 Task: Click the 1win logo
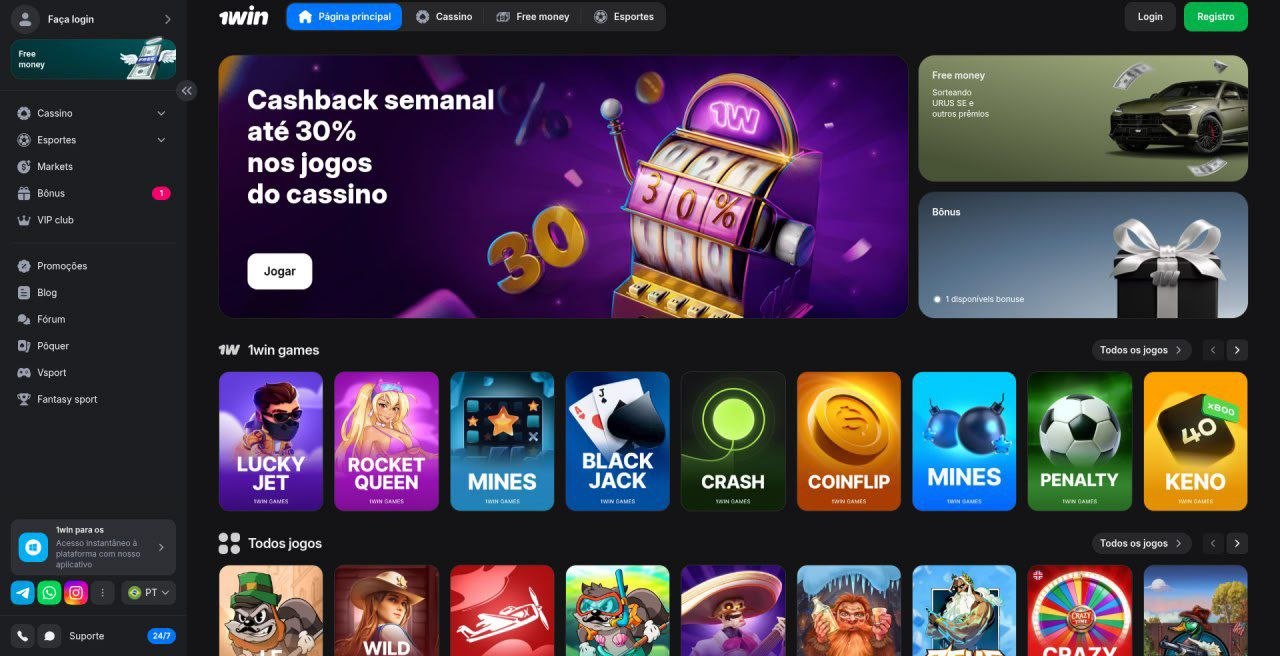[x=243, y=16]
